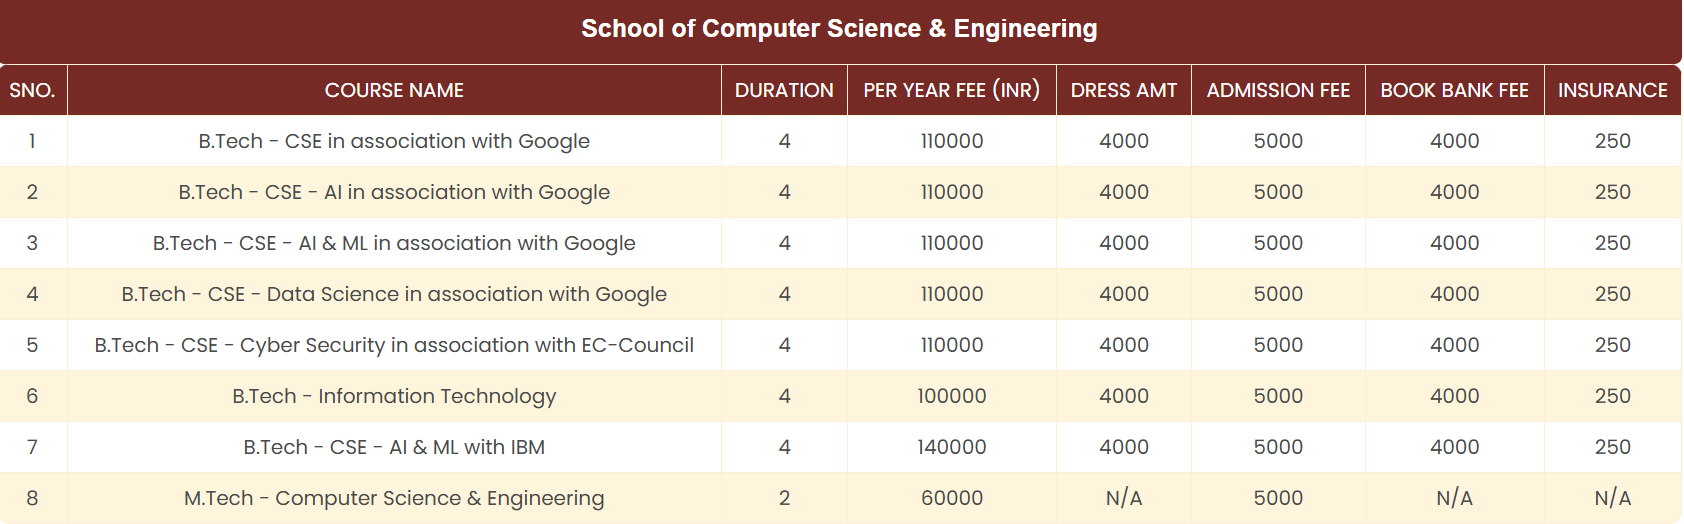Click the SNO. column header

coord(32,90)
